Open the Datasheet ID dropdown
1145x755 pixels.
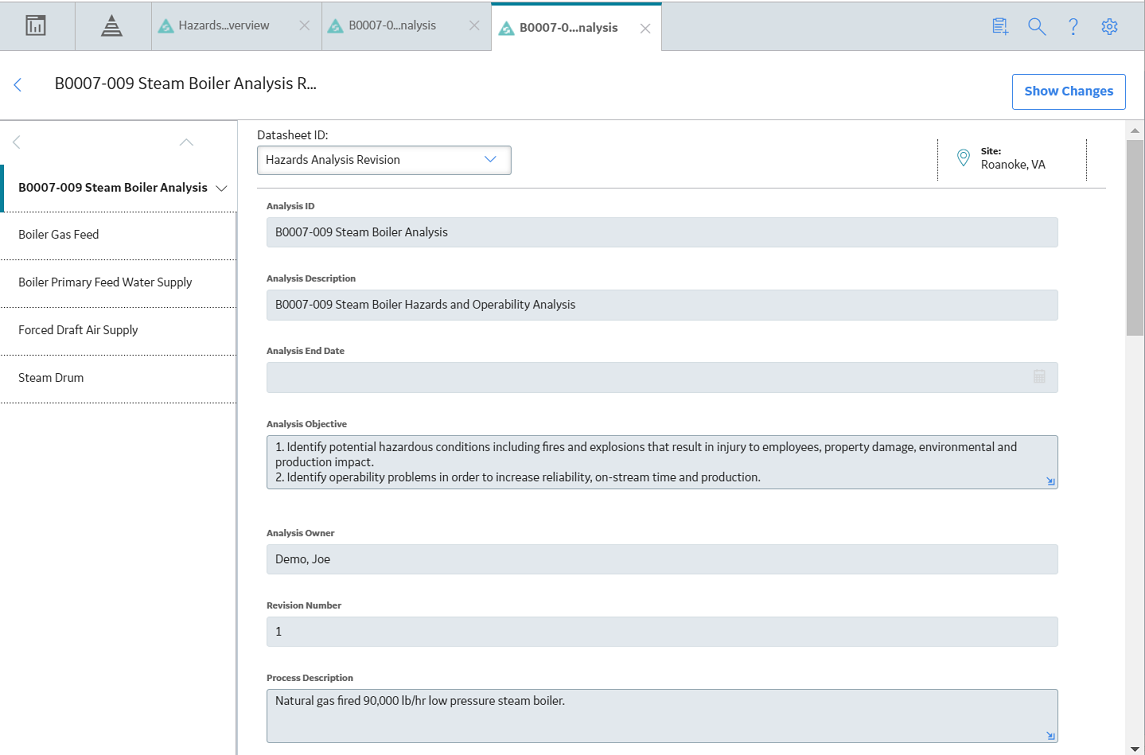point(384,160)
